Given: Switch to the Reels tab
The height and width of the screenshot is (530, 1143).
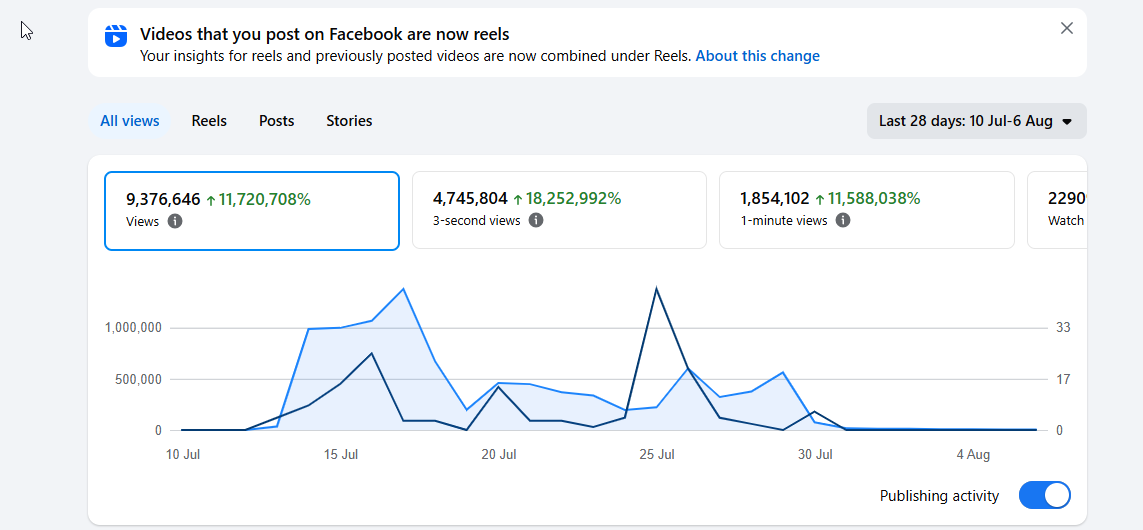Looking at the screenshot, I should pyautogui.click(x=209, y=121).
